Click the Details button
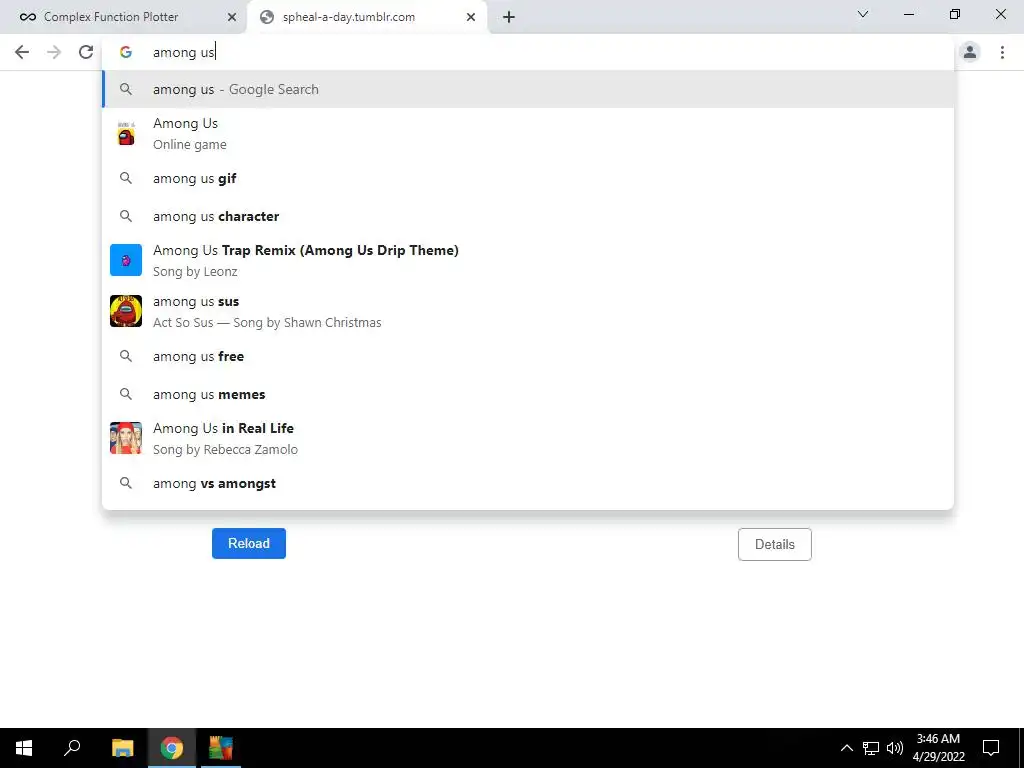The image size is (1024, 768). [x=775, y=545]
